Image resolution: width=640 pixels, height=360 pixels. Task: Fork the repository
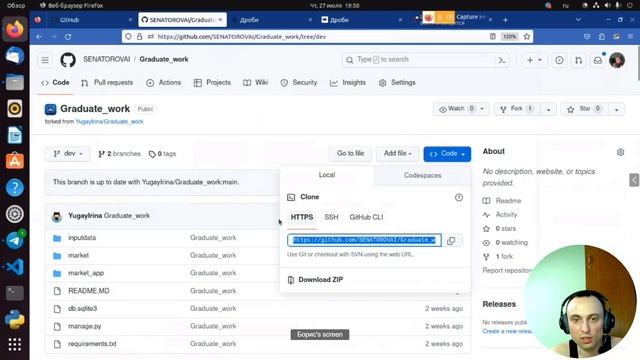(x=517, y=109)
